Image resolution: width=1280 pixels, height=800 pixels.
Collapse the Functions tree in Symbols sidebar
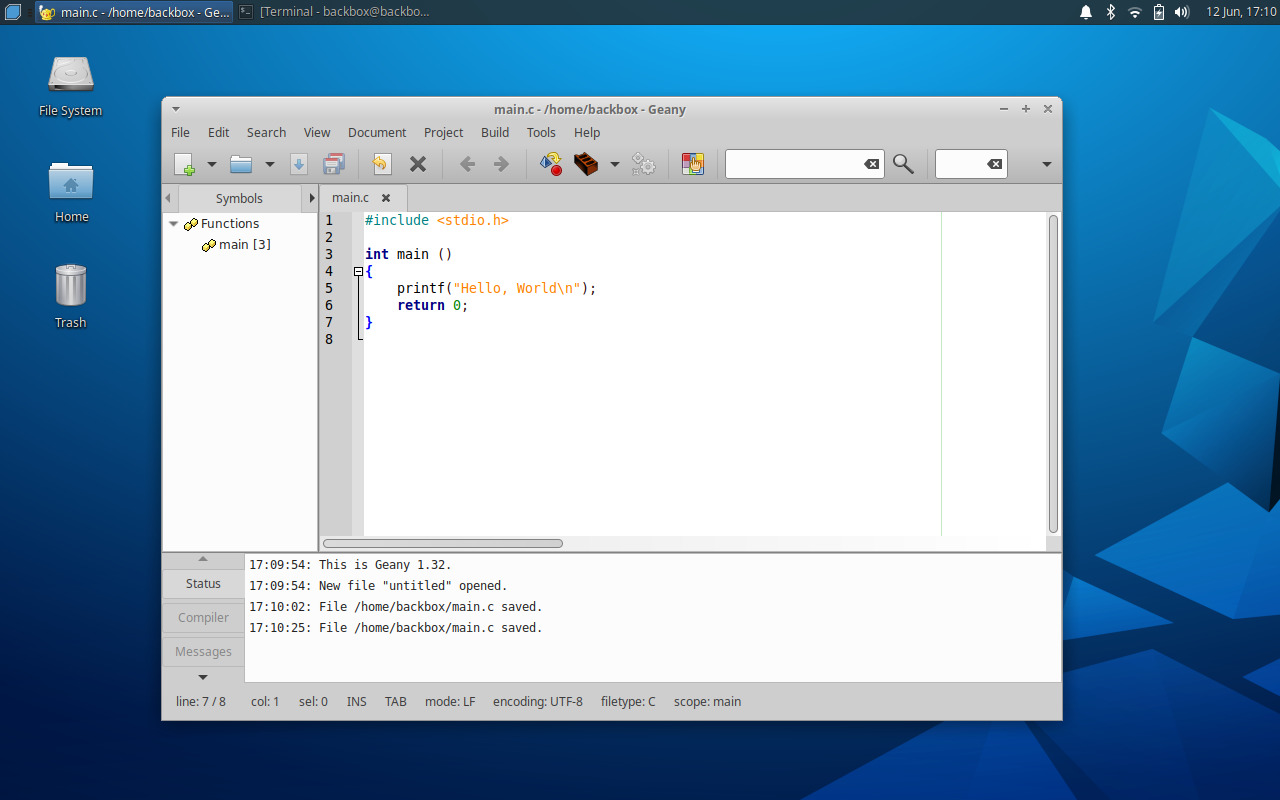[x=173, y=223]
